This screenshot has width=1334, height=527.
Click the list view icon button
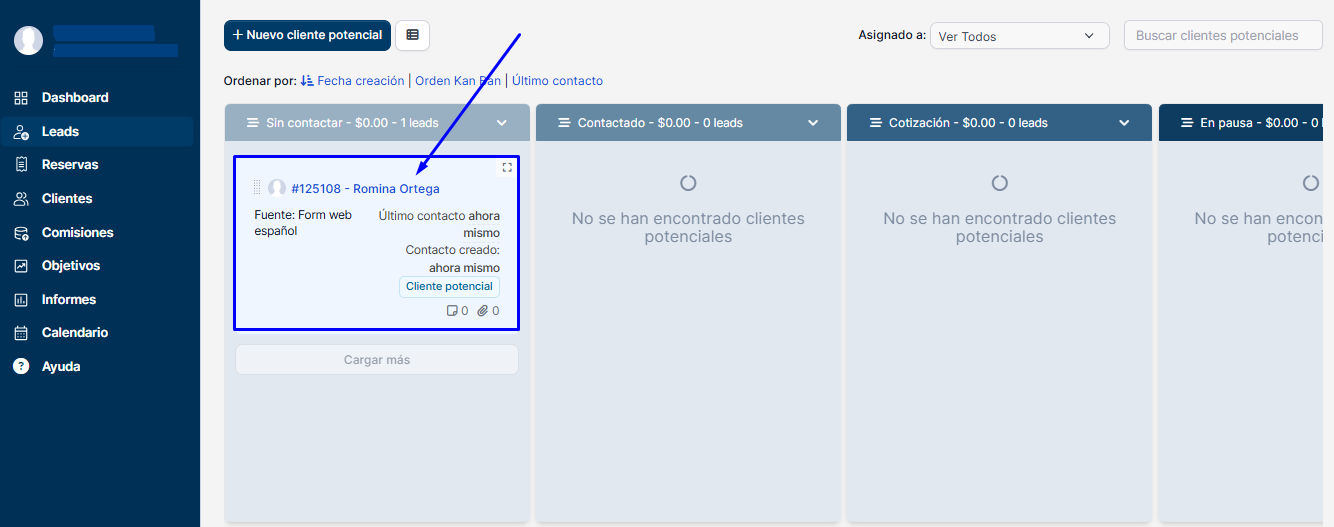point(412,35)
